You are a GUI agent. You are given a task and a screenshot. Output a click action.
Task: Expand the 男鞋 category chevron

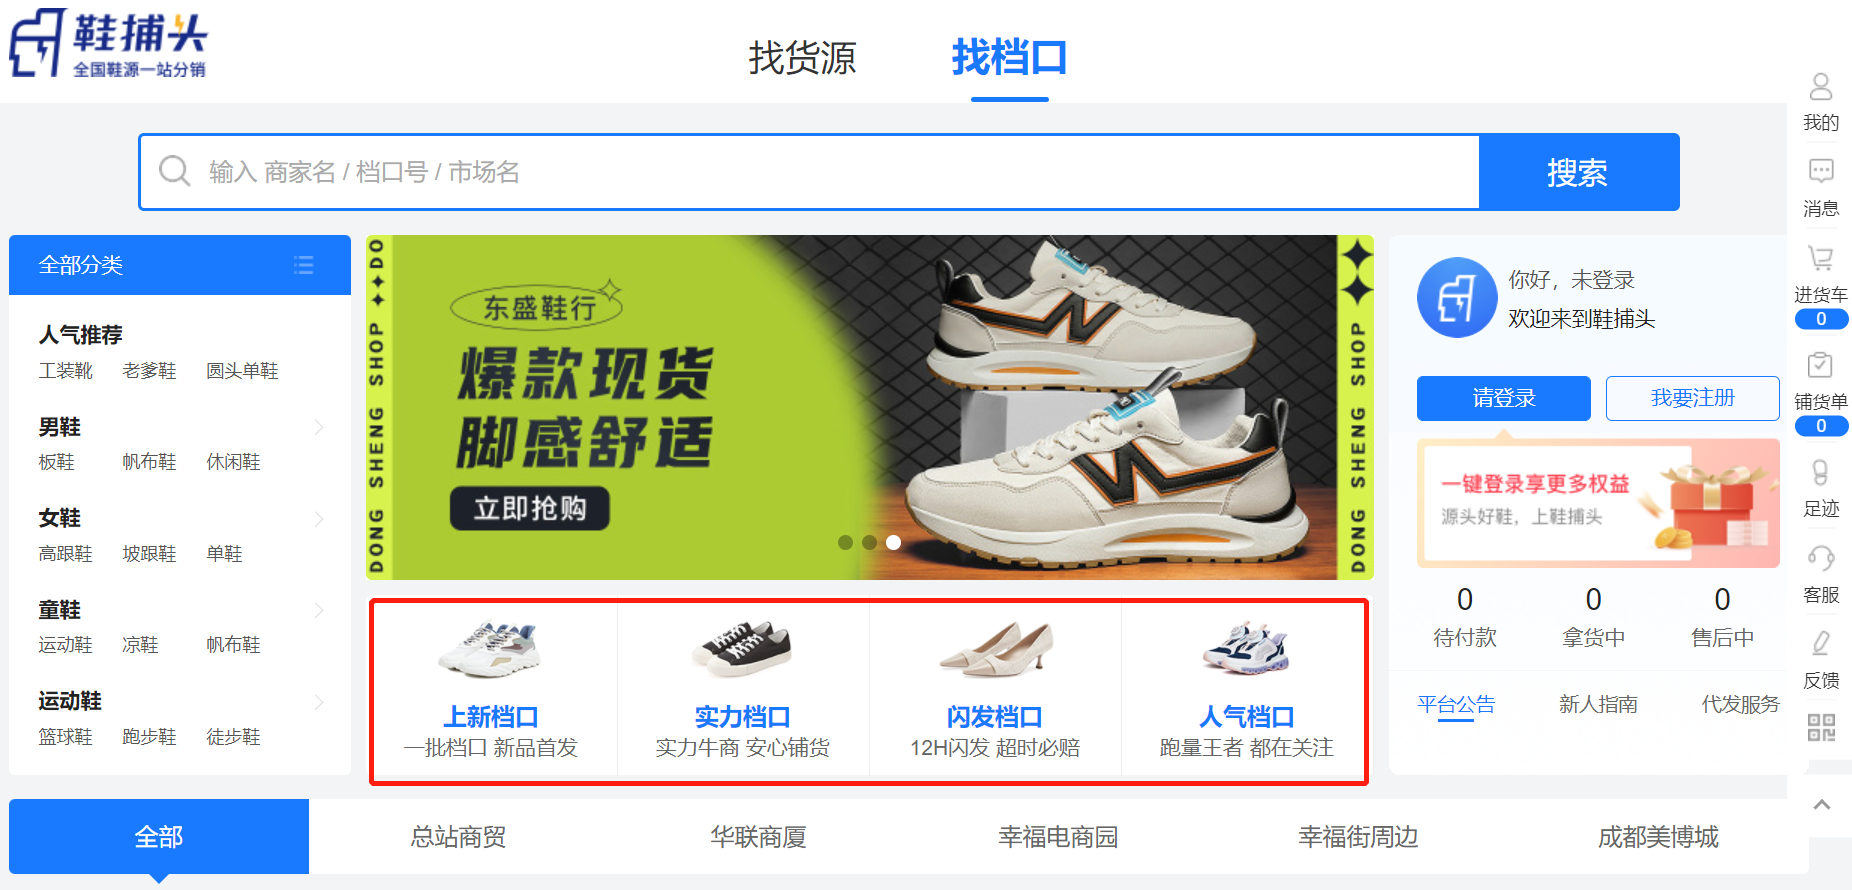(x=319, y=427)
